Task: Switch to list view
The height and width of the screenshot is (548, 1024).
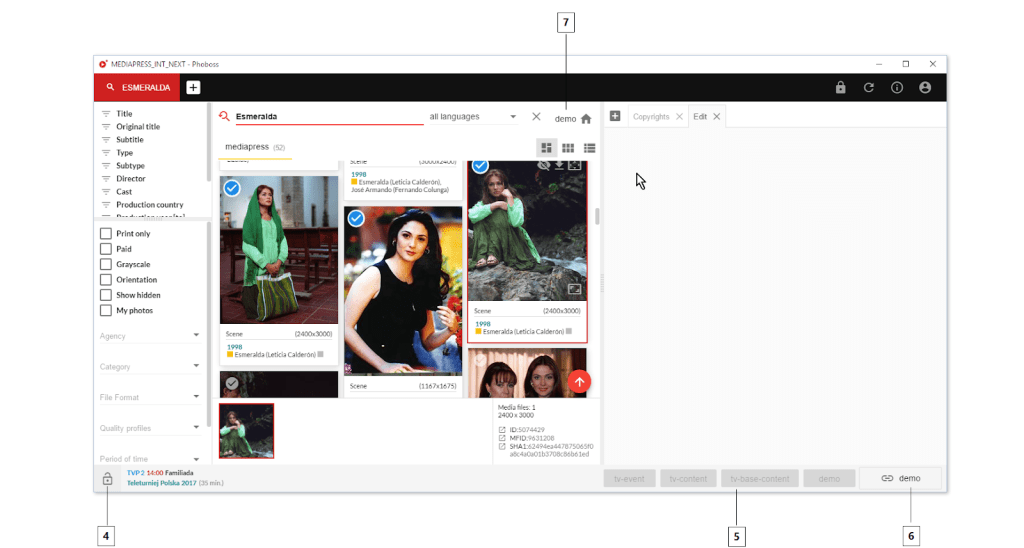Action: [x=590, y=148]
